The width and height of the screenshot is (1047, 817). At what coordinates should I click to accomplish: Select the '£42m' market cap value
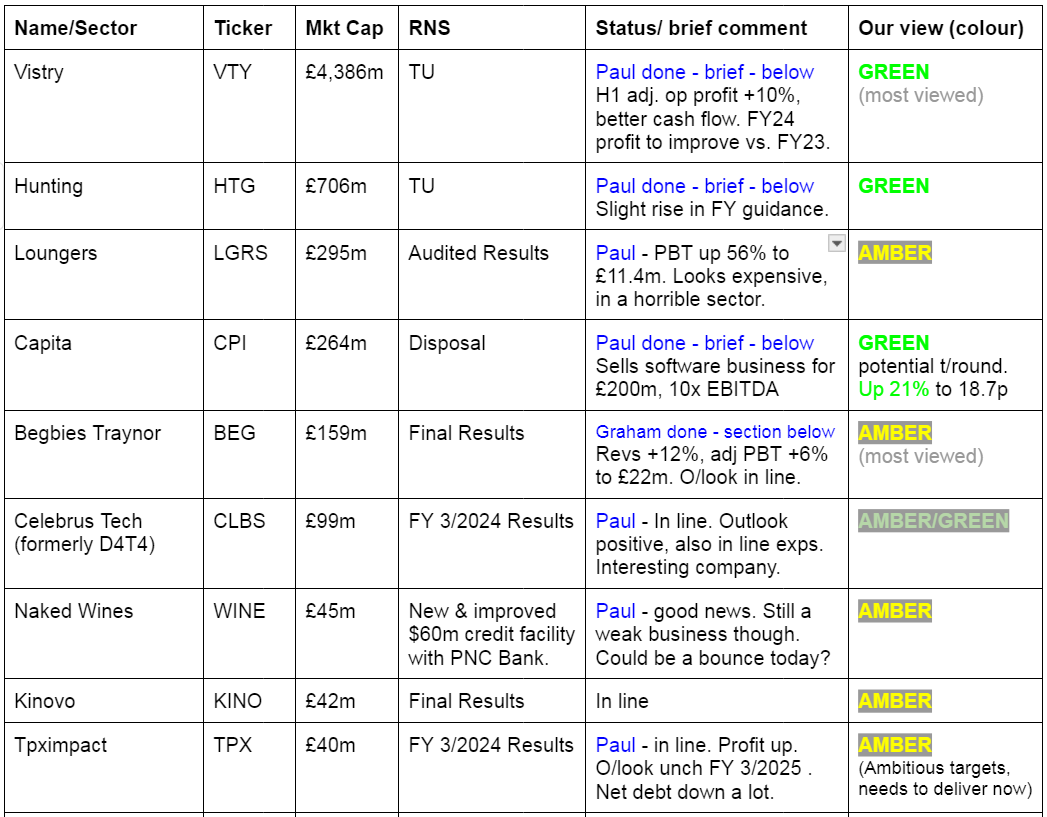coord(331,701)
